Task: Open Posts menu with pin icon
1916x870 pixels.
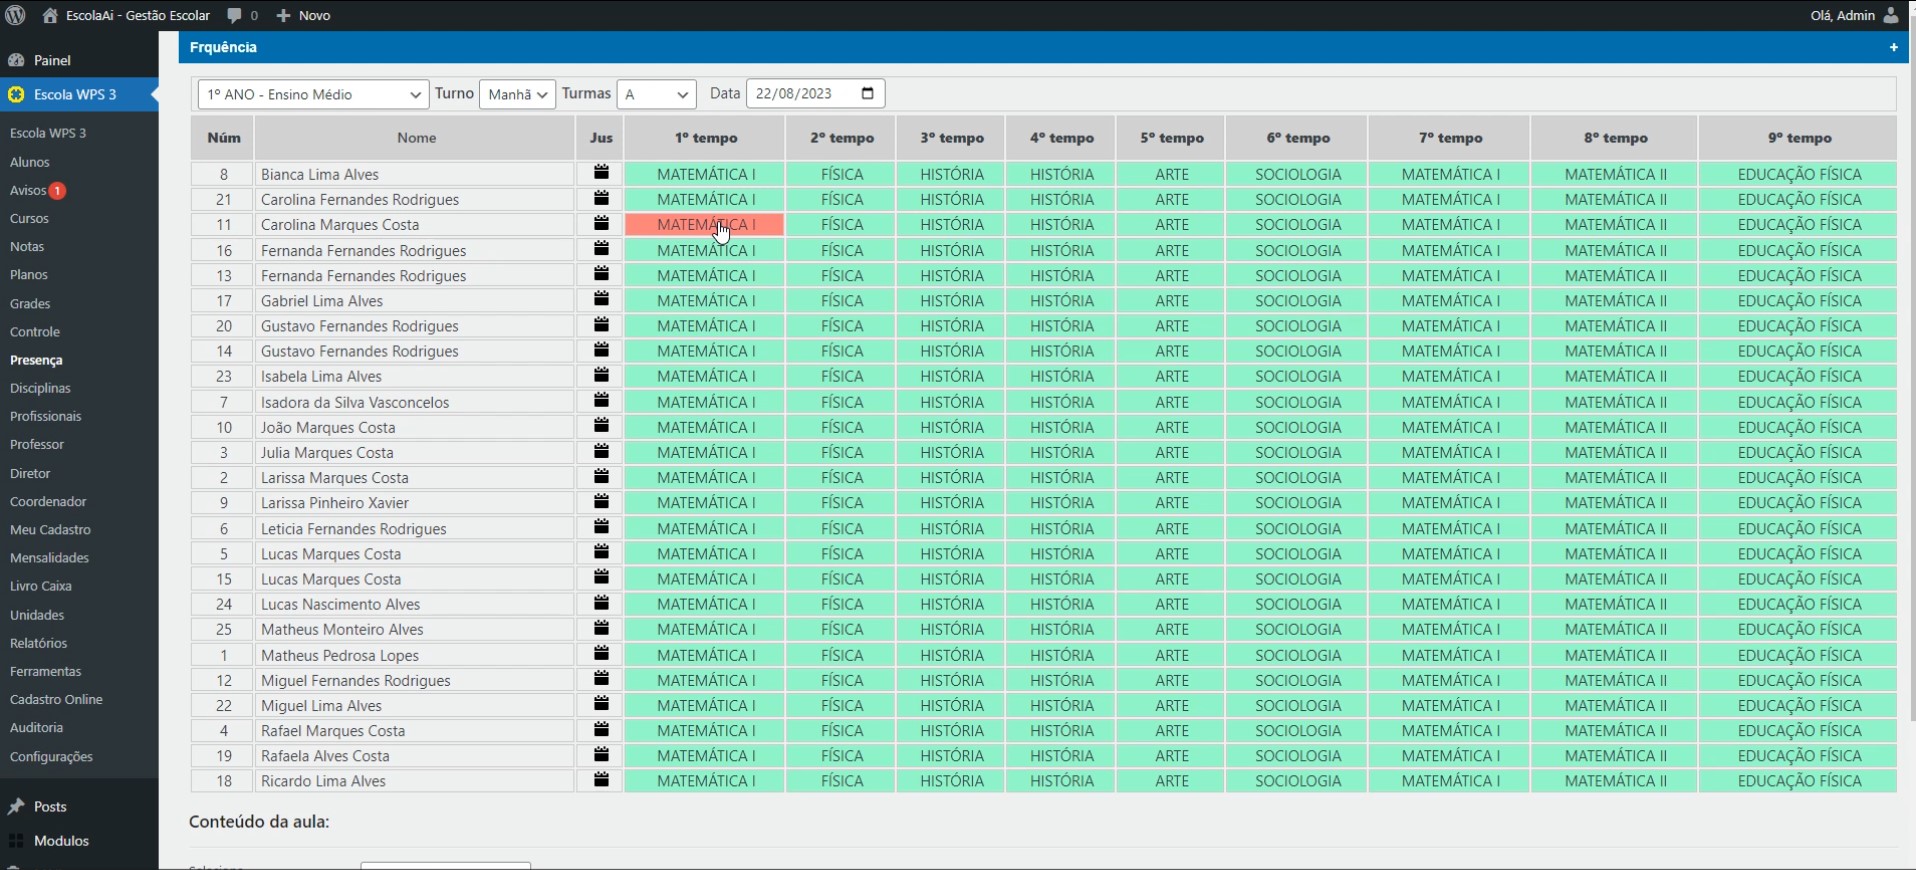Action: click(x=79, y=806)
